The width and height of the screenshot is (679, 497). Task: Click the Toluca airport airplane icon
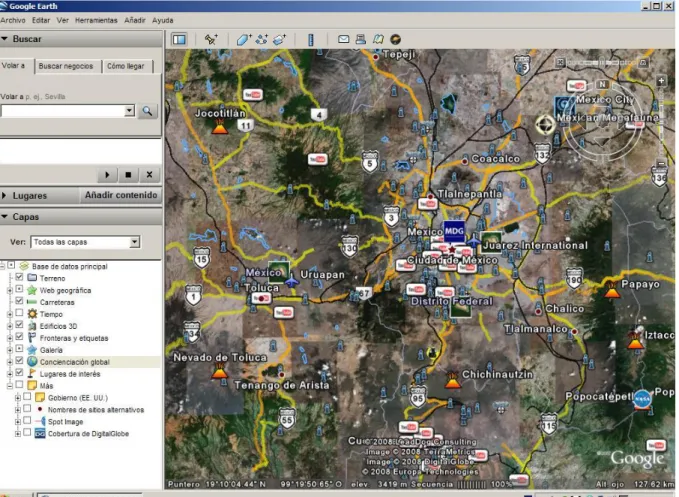292,281
